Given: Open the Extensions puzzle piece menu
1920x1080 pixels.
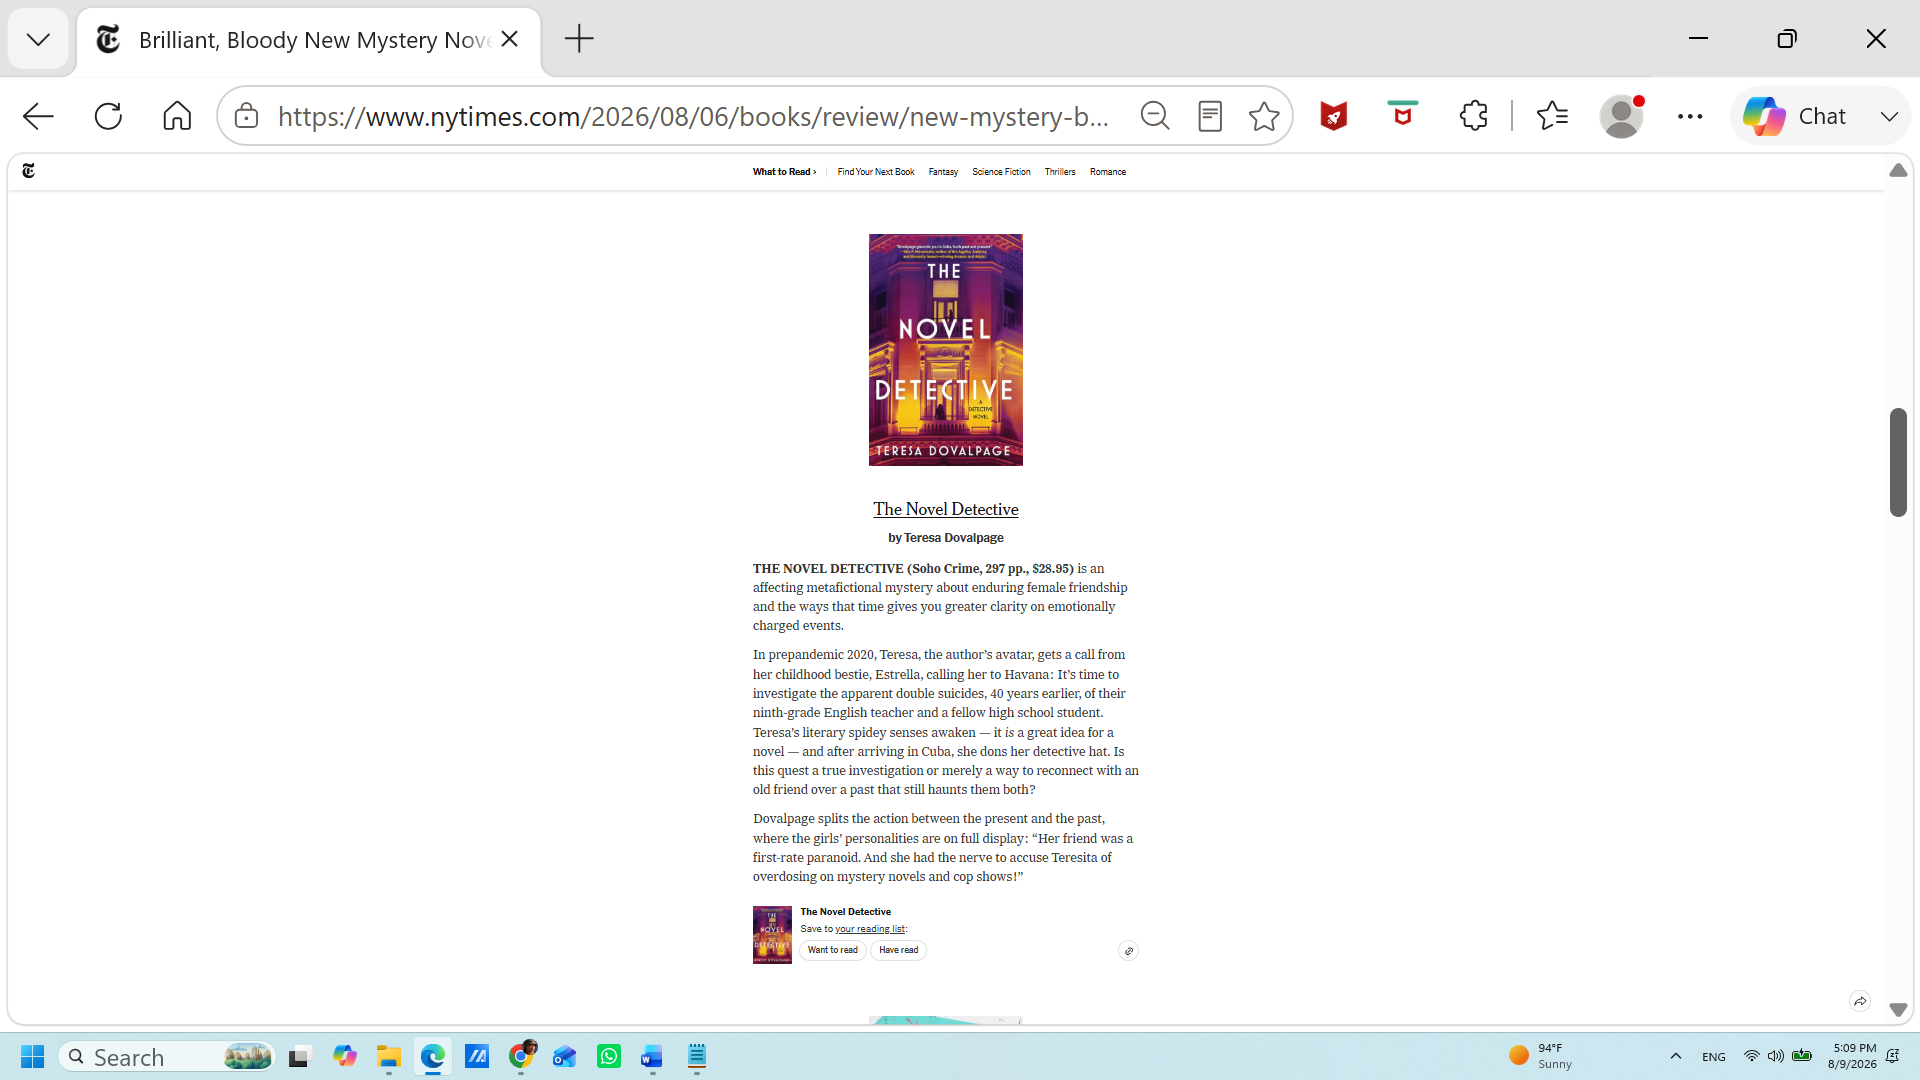Looking at the screenshot, I should pyautogui.click(x=1473, y=116).
